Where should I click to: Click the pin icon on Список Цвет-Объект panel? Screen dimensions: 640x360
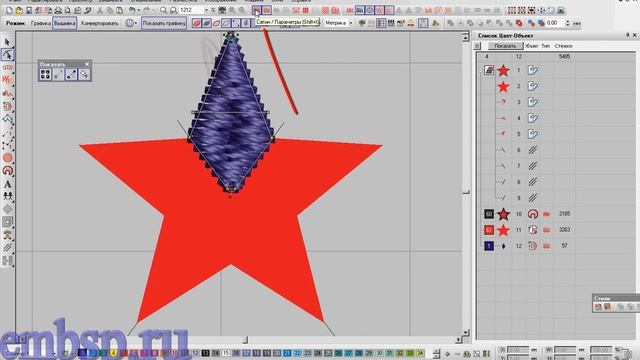pos(627,36)
